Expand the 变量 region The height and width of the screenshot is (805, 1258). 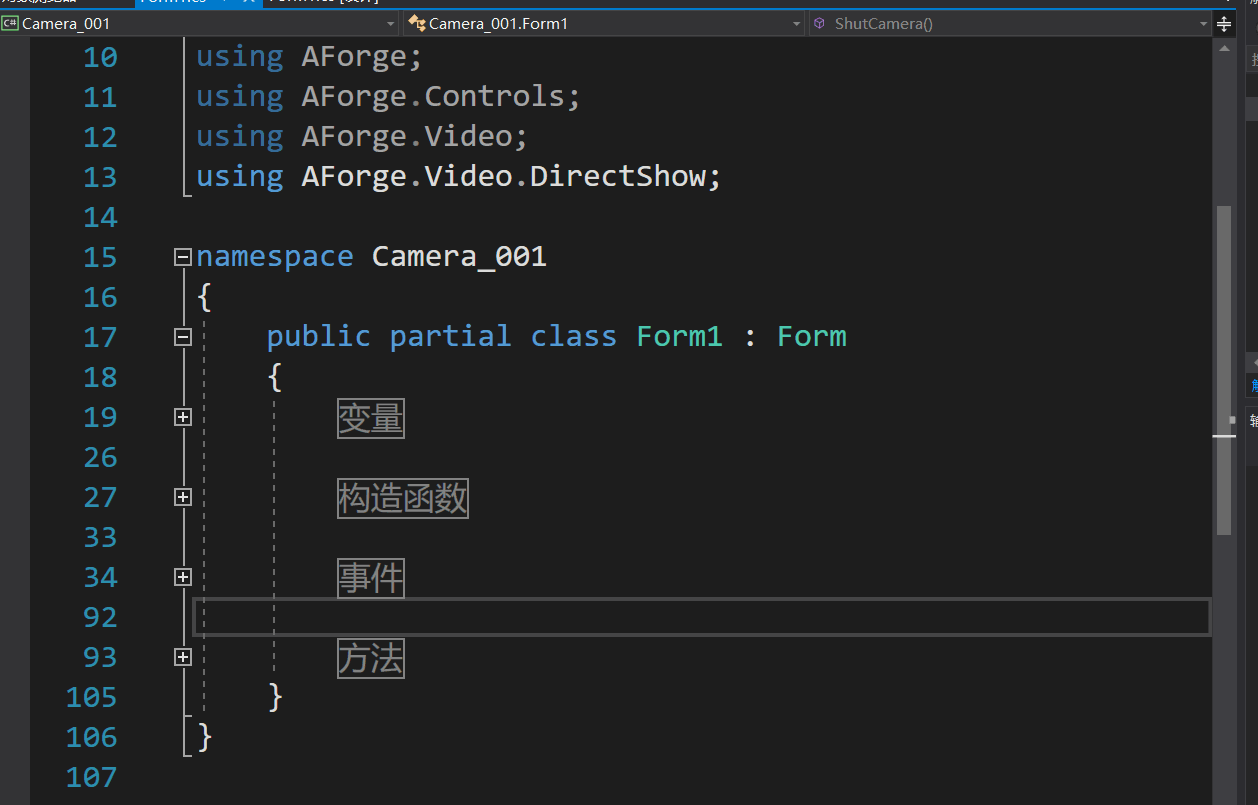[x=182, y=417]
